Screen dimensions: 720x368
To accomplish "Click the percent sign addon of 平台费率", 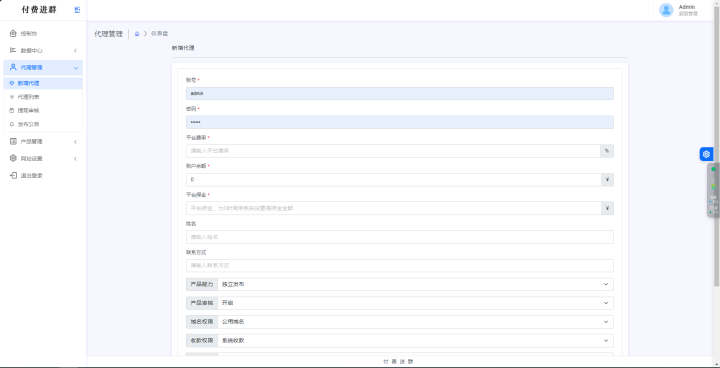I will click(607, 151).
